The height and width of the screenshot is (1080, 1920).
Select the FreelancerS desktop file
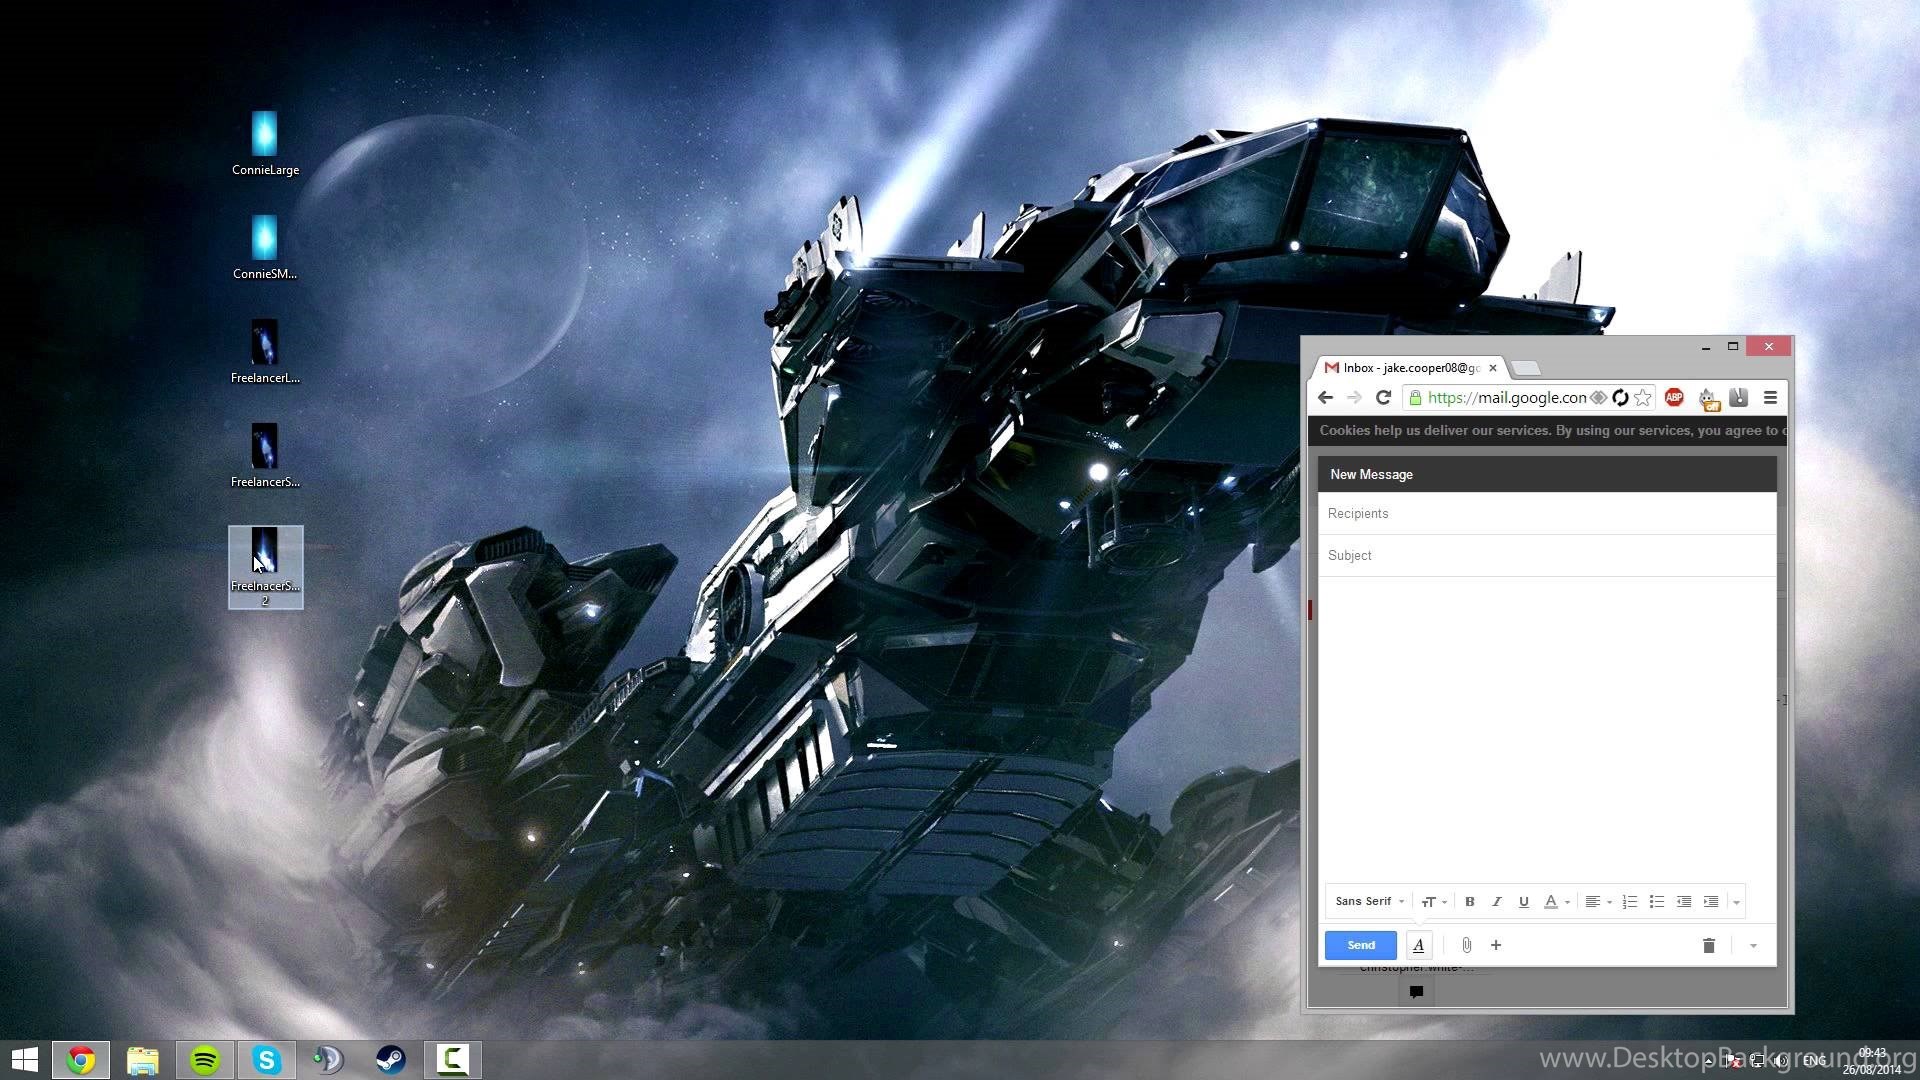pyautogui.click(x=265, y=455)
